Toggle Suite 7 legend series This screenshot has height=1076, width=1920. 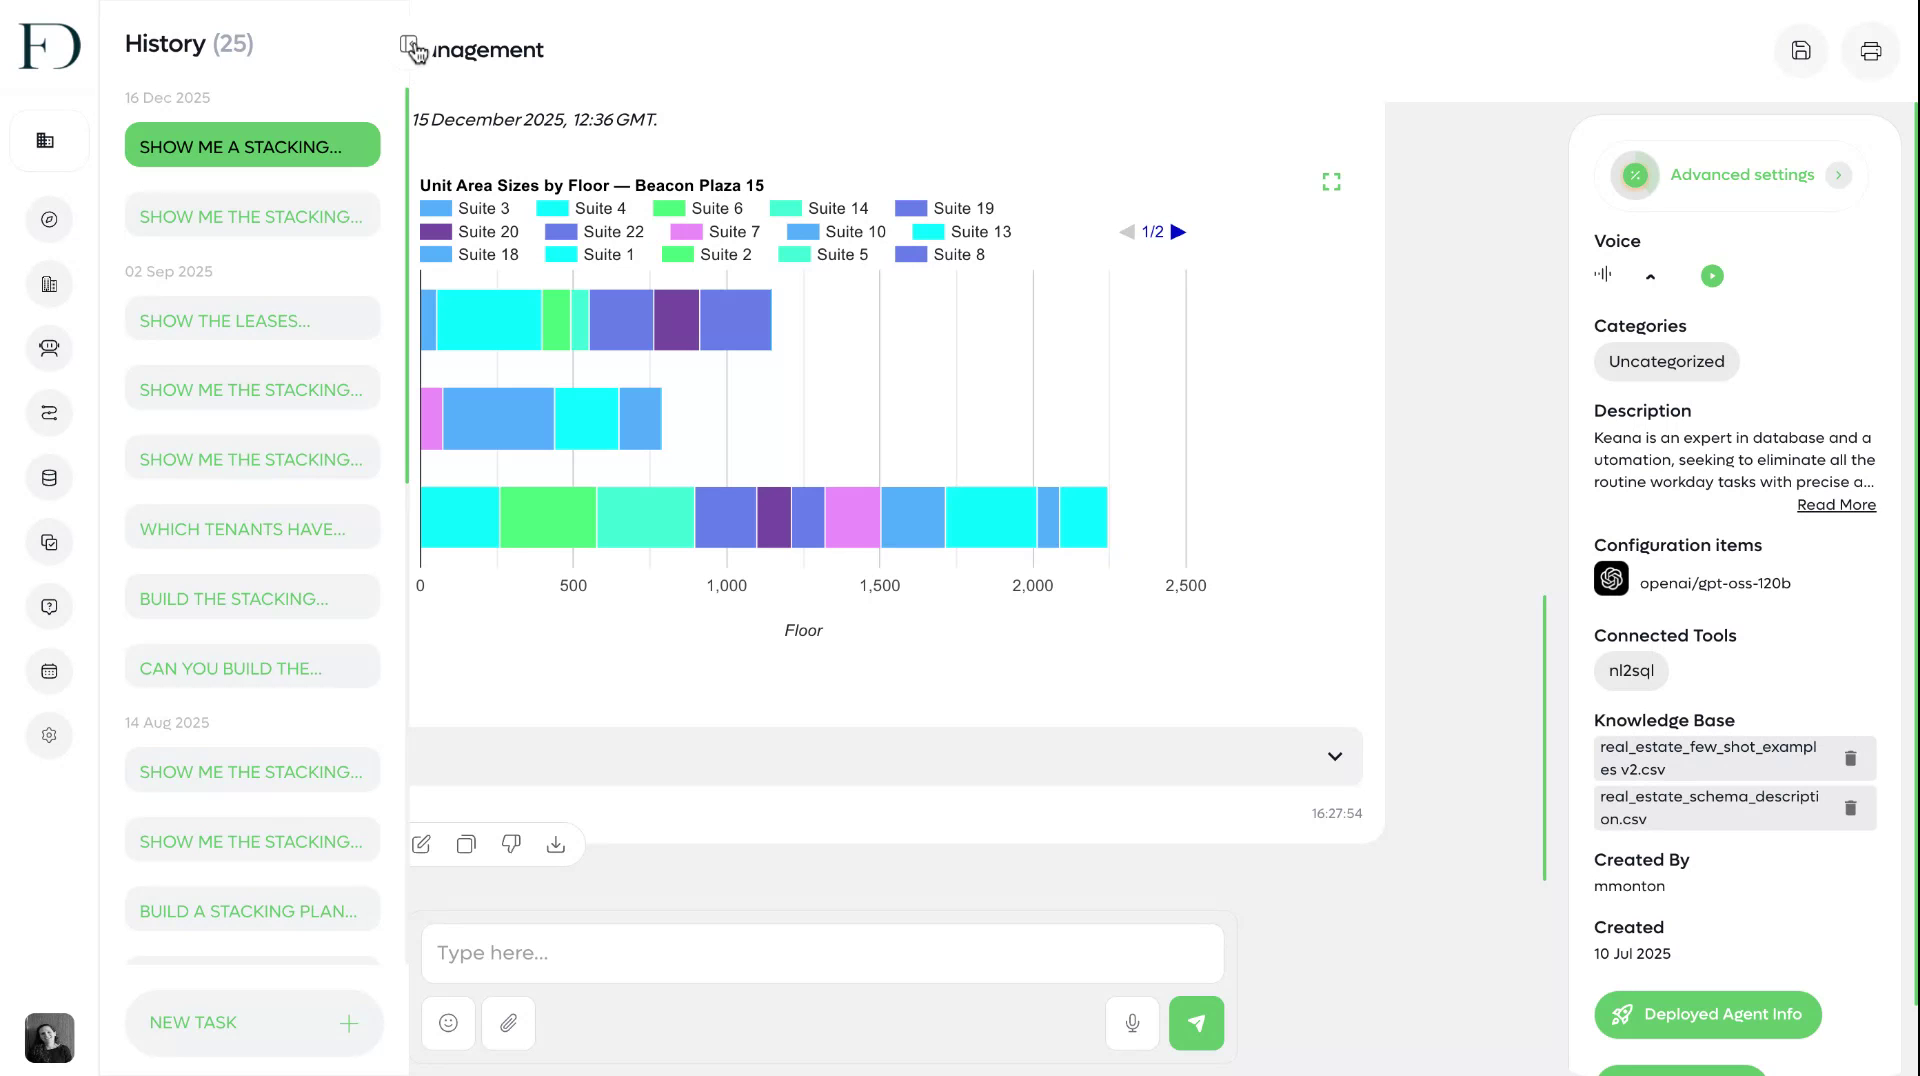point(715,231)
